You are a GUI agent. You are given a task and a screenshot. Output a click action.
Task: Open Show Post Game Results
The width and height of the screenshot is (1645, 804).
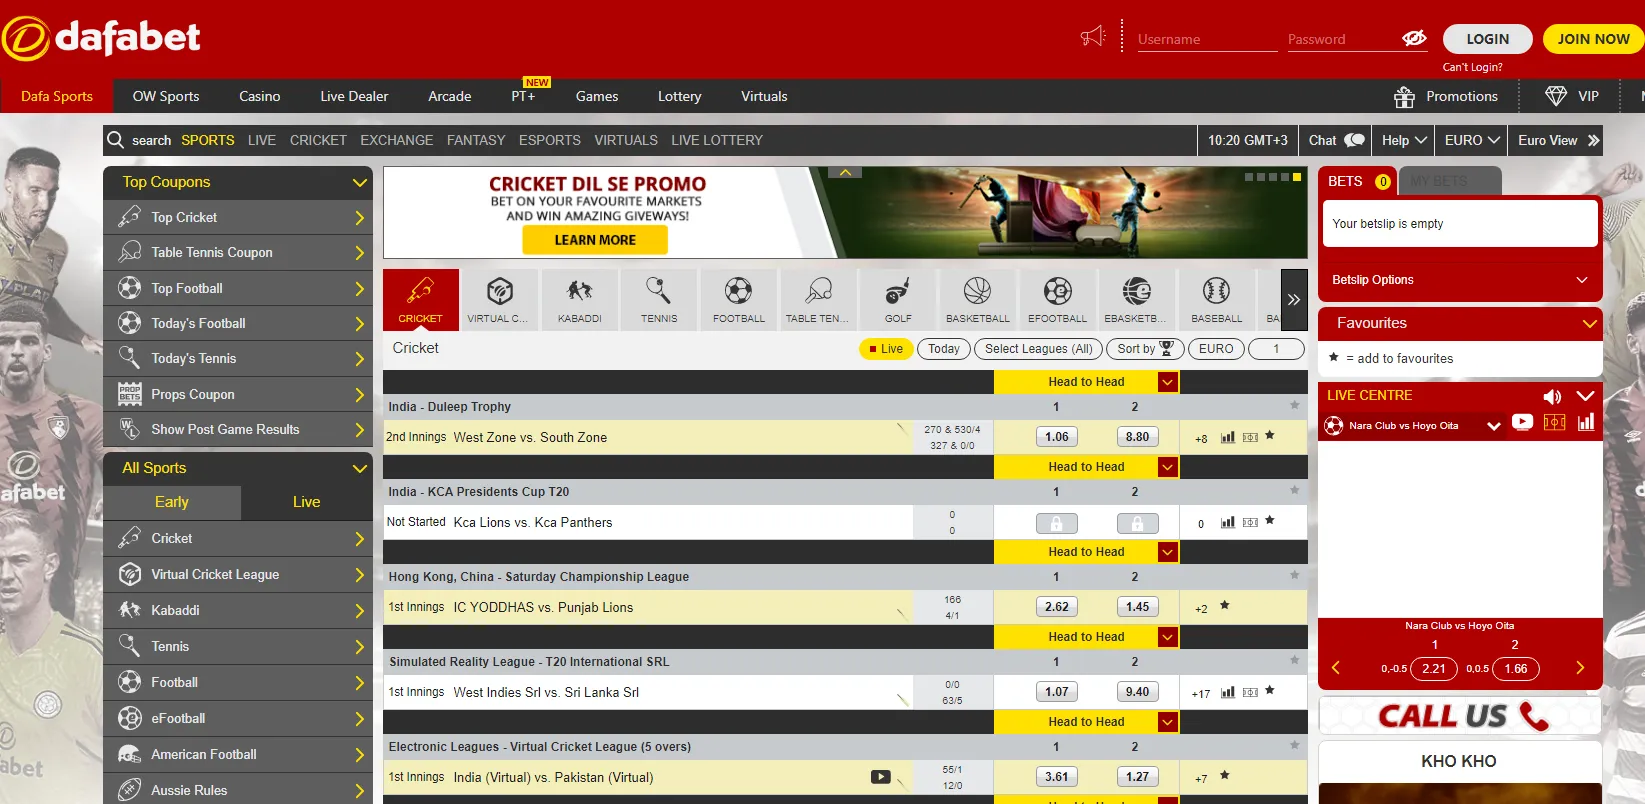point(238,430)
